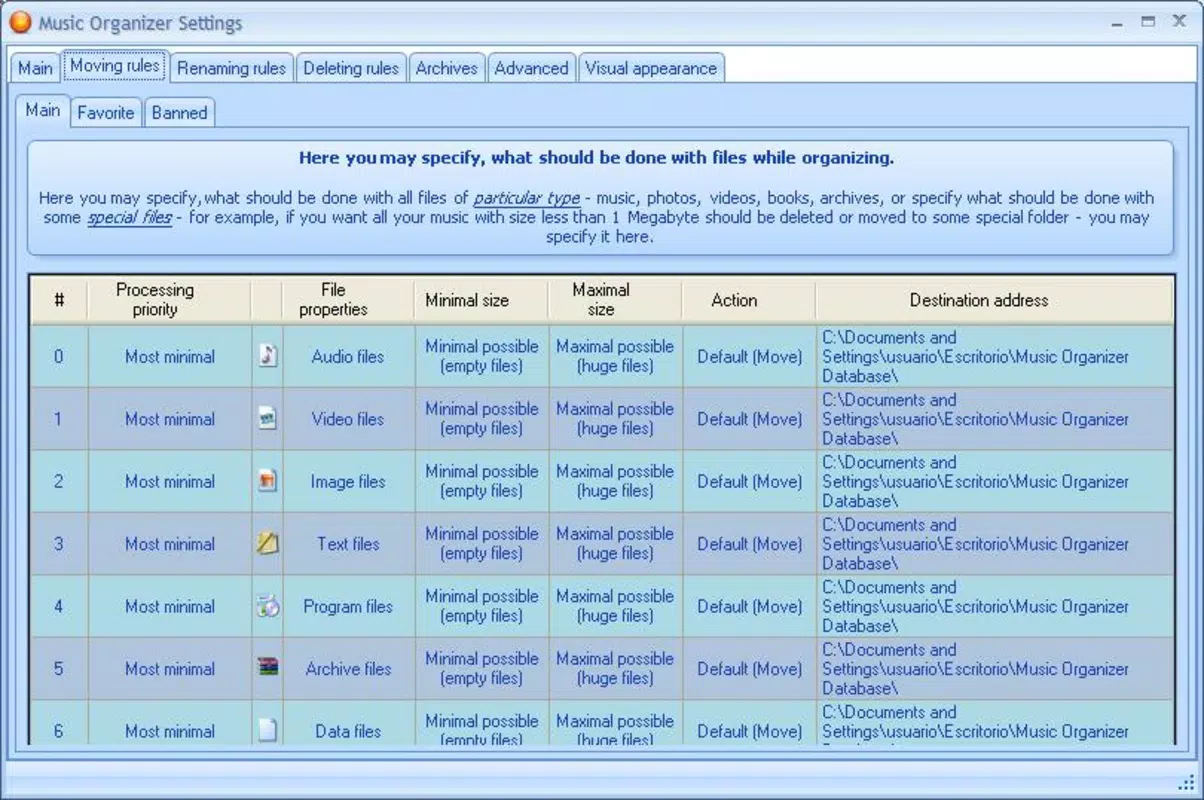The width and height of the screenshot is (1204, 800).
Task: Maximize the Music Organizer Settings window
Action: [x=1149, y=21]
